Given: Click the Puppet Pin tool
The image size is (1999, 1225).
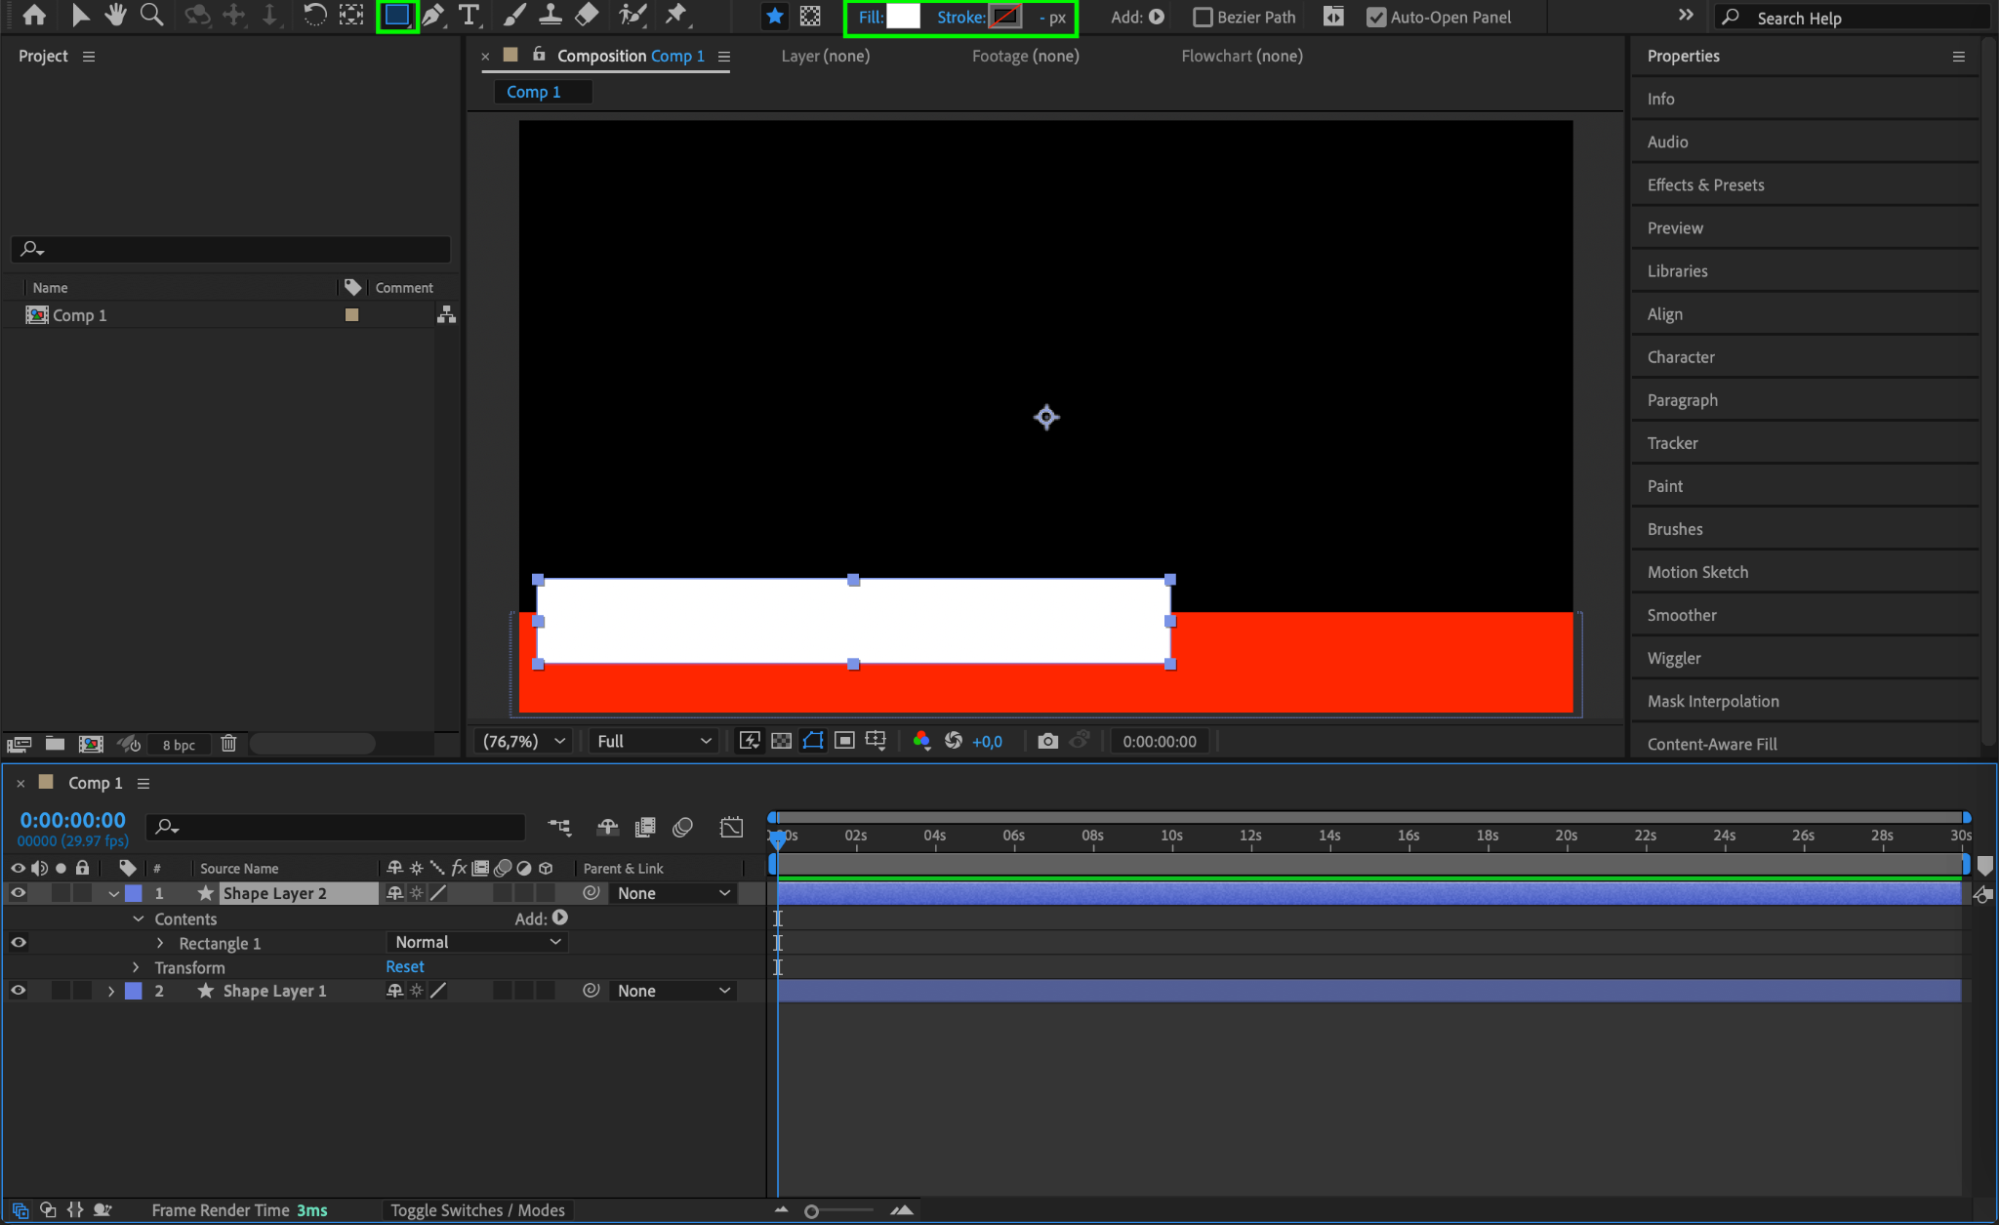Looking at the screenshot, I should click(677, 16).
